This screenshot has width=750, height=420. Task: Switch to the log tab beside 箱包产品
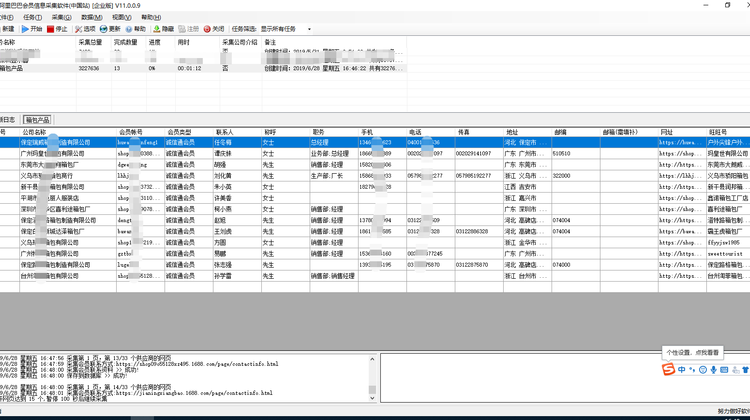[x=8, y=120]
